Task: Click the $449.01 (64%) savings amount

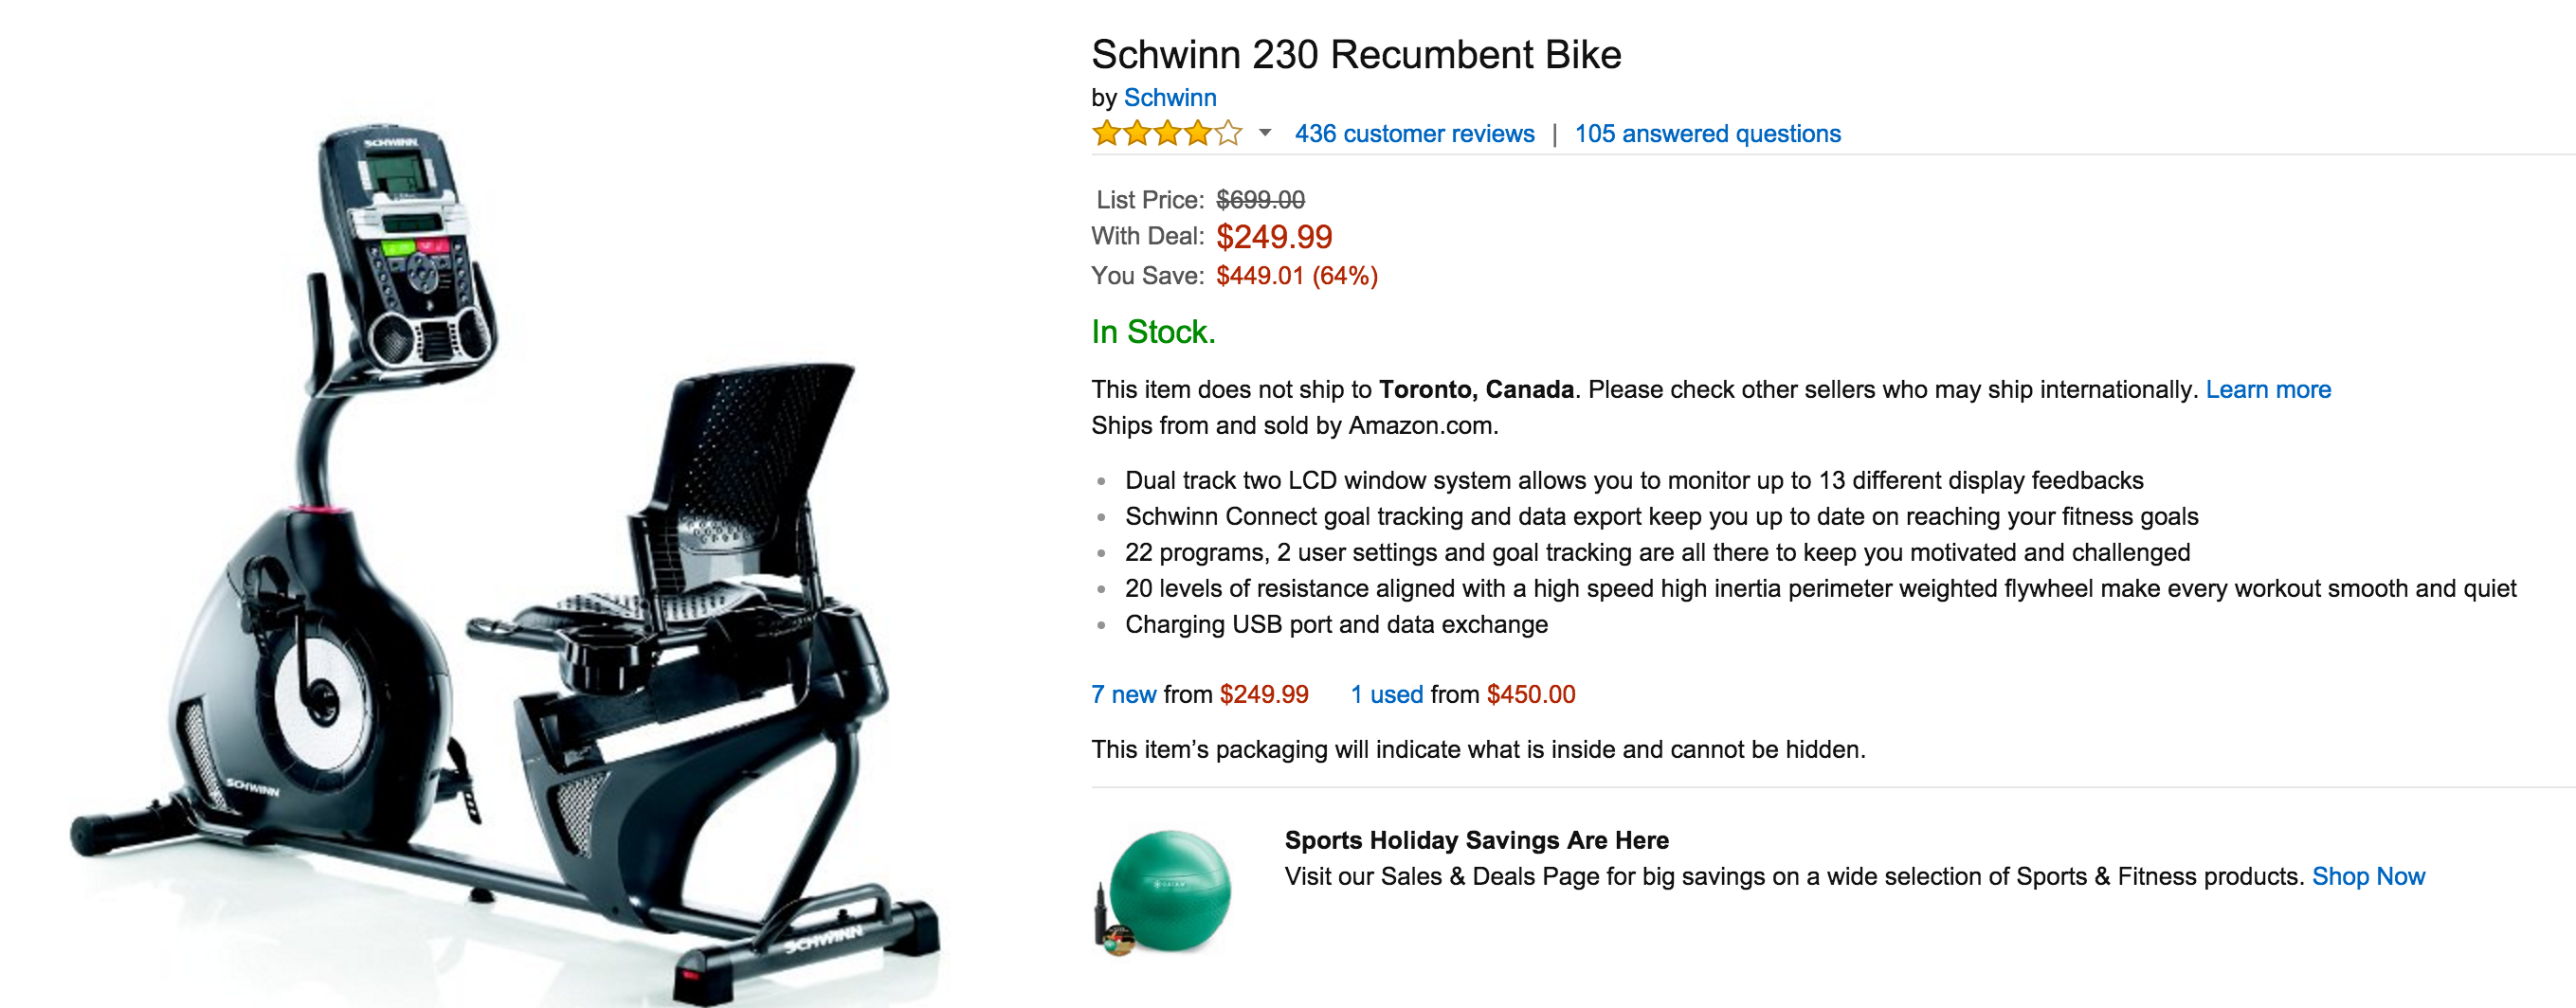Action: click(1296, 276)
